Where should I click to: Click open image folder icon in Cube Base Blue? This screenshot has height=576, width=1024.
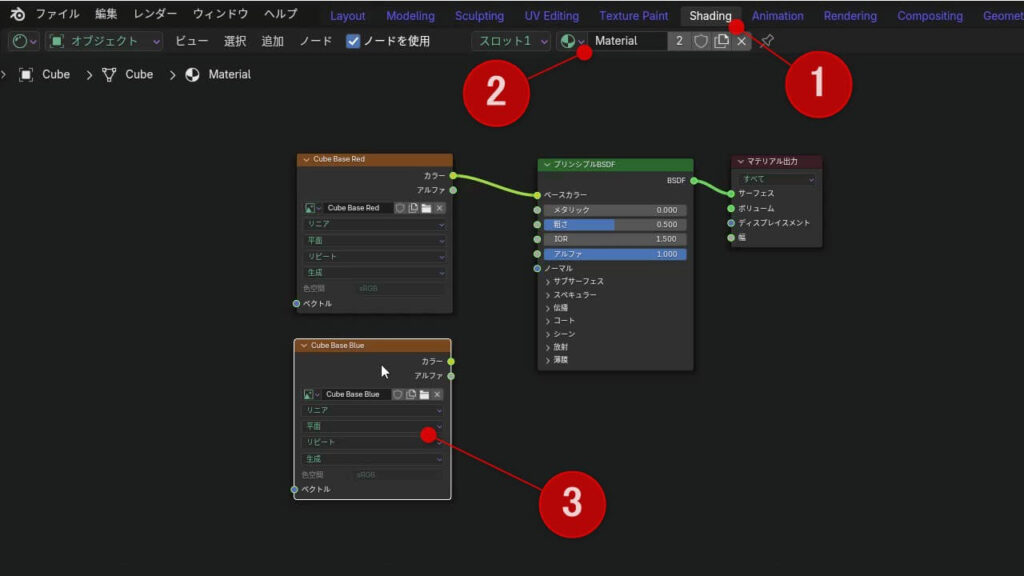(x=424, y=394)
